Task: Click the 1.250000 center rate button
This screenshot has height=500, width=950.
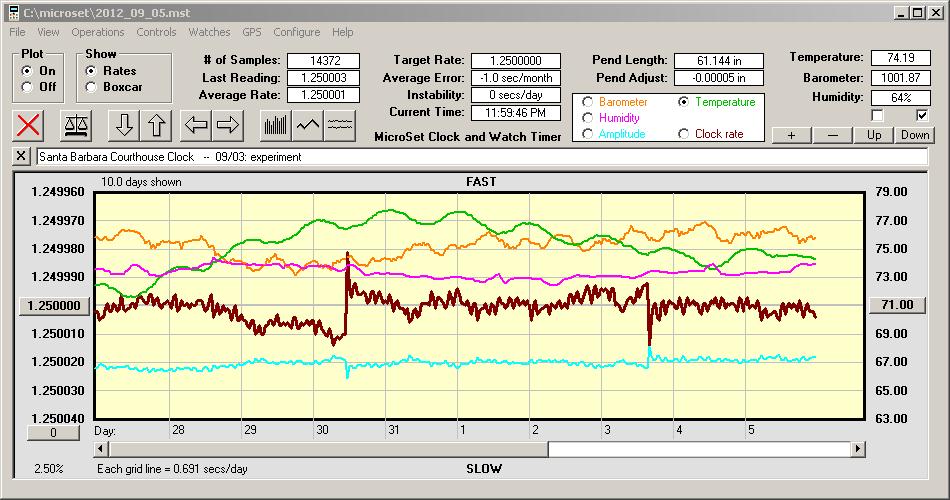Action: 54,305
